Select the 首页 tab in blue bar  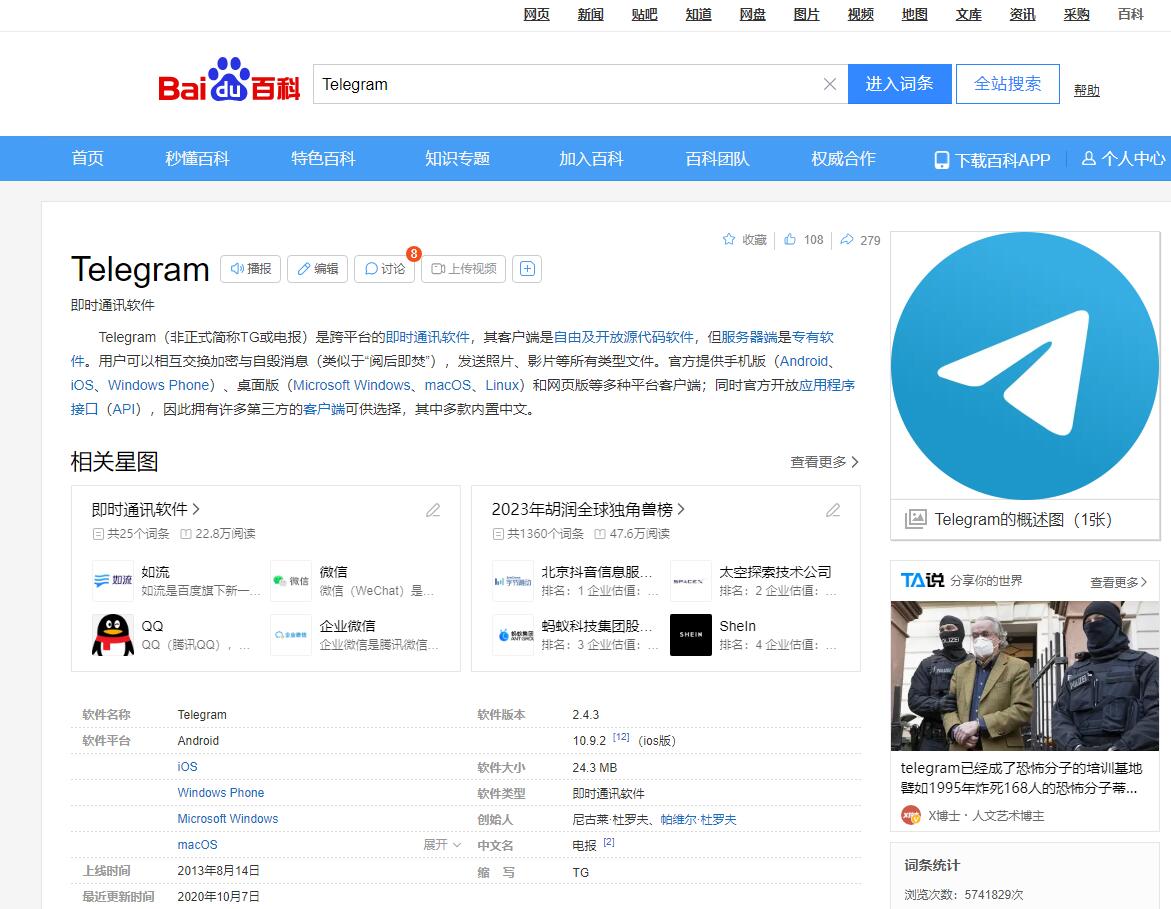[87, 158]
